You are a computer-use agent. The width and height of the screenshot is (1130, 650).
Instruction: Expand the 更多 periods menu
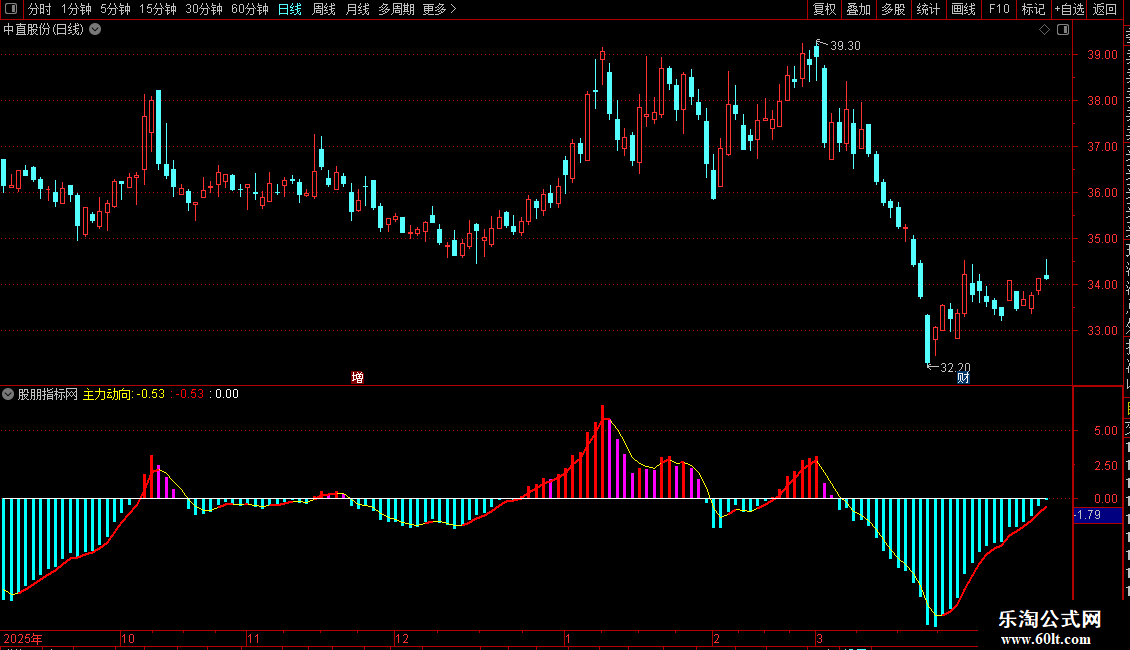pos(440,9)
